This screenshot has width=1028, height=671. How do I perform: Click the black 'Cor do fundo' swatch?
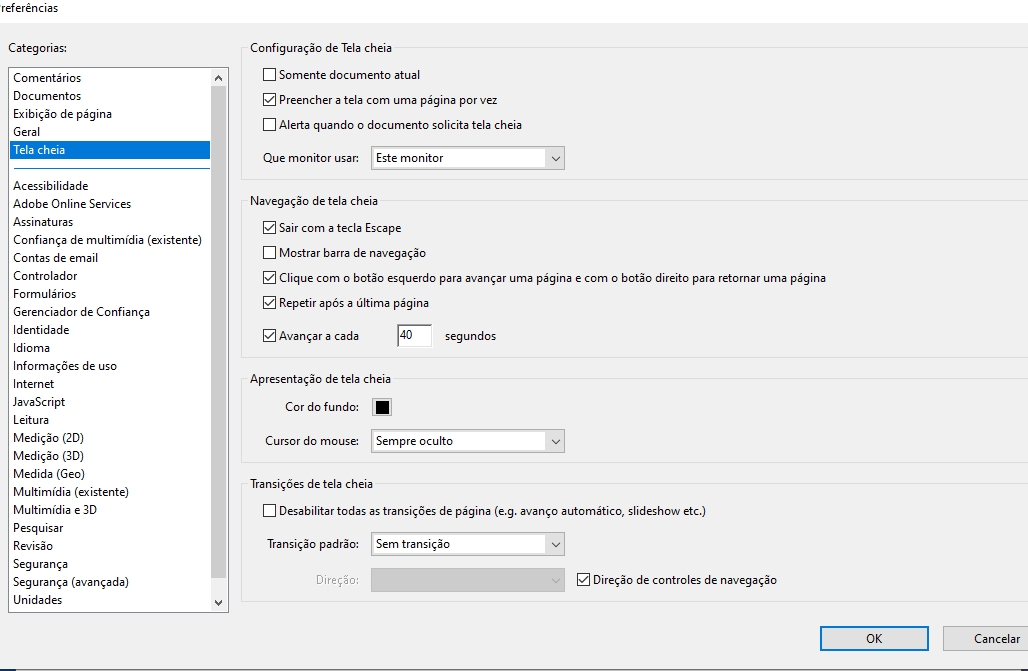pyautogui.click(x=382, y=407)
